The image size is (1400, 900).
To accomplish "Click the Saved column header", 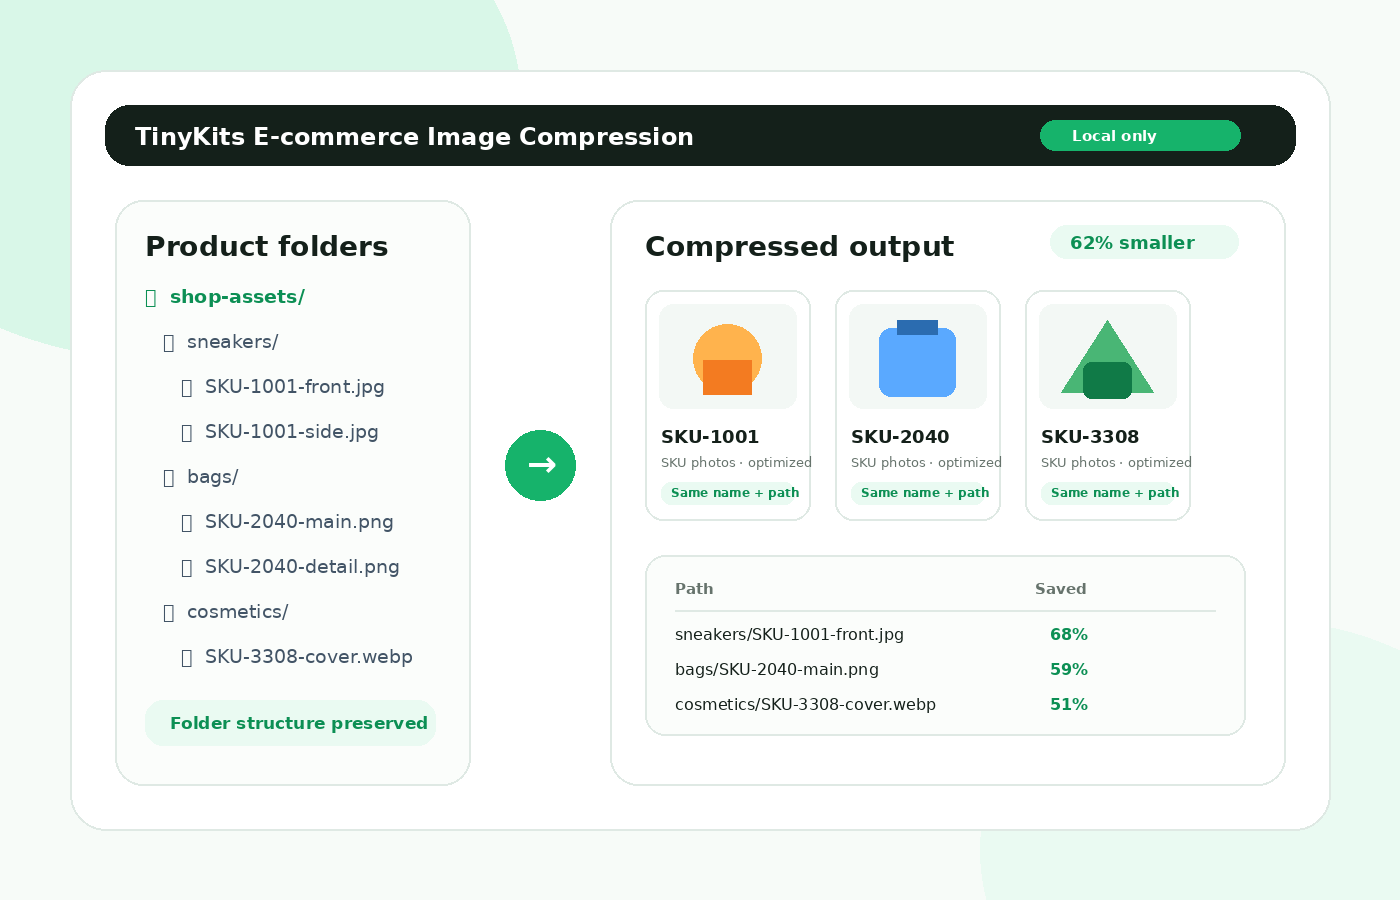I will click(x=1060, y=589).
